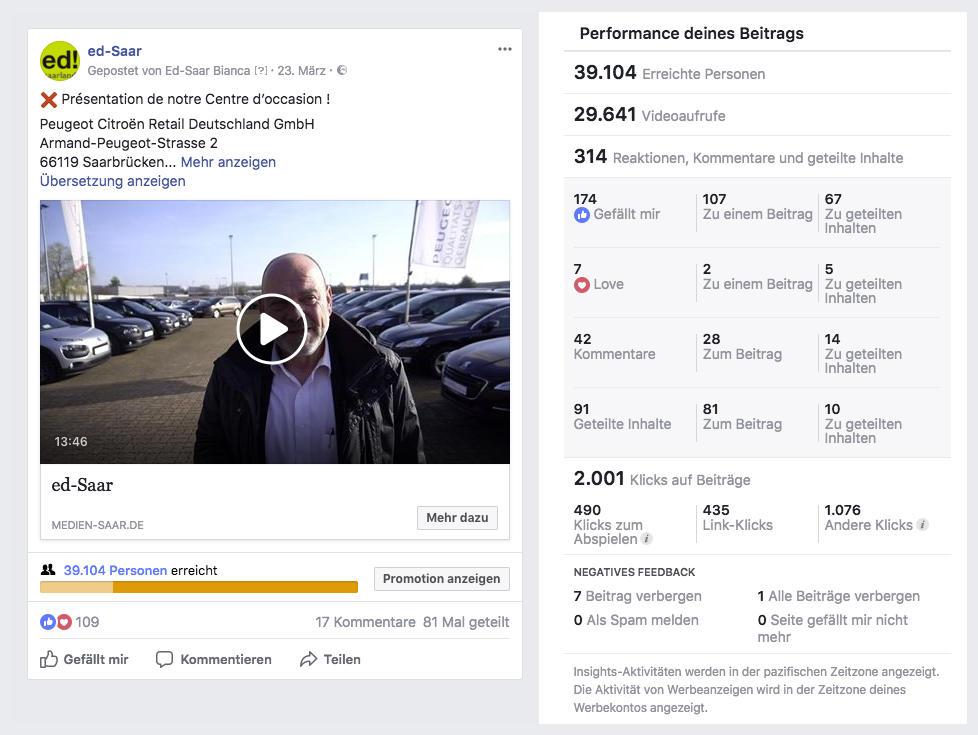Open the 81 Mal geteilt link

coord(466,622)
